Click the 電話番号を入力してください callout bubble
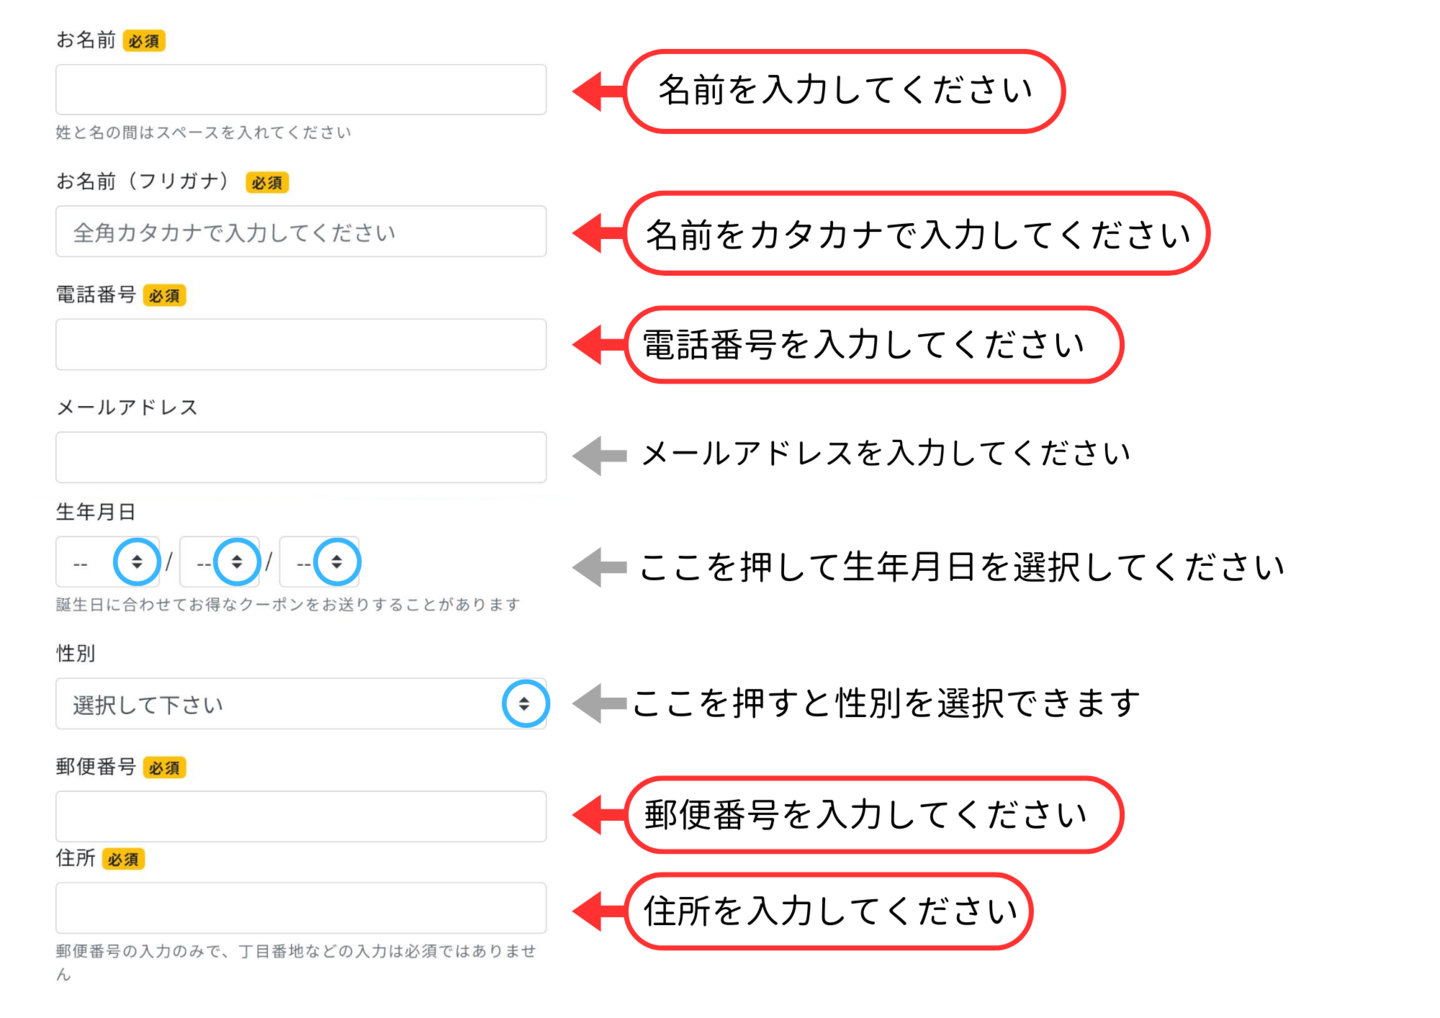Viewport: 1440px width, 1018px height. [873, 345]
